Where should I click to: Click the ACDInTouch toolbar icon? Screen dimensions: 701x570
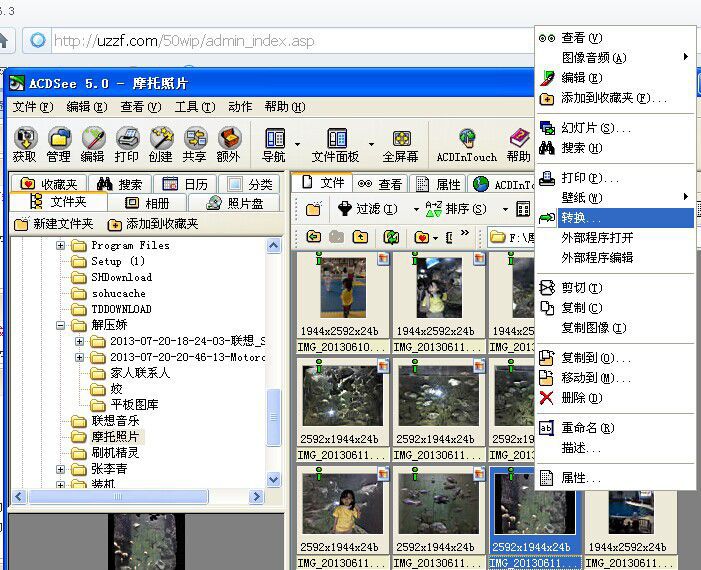click(467, 144)
